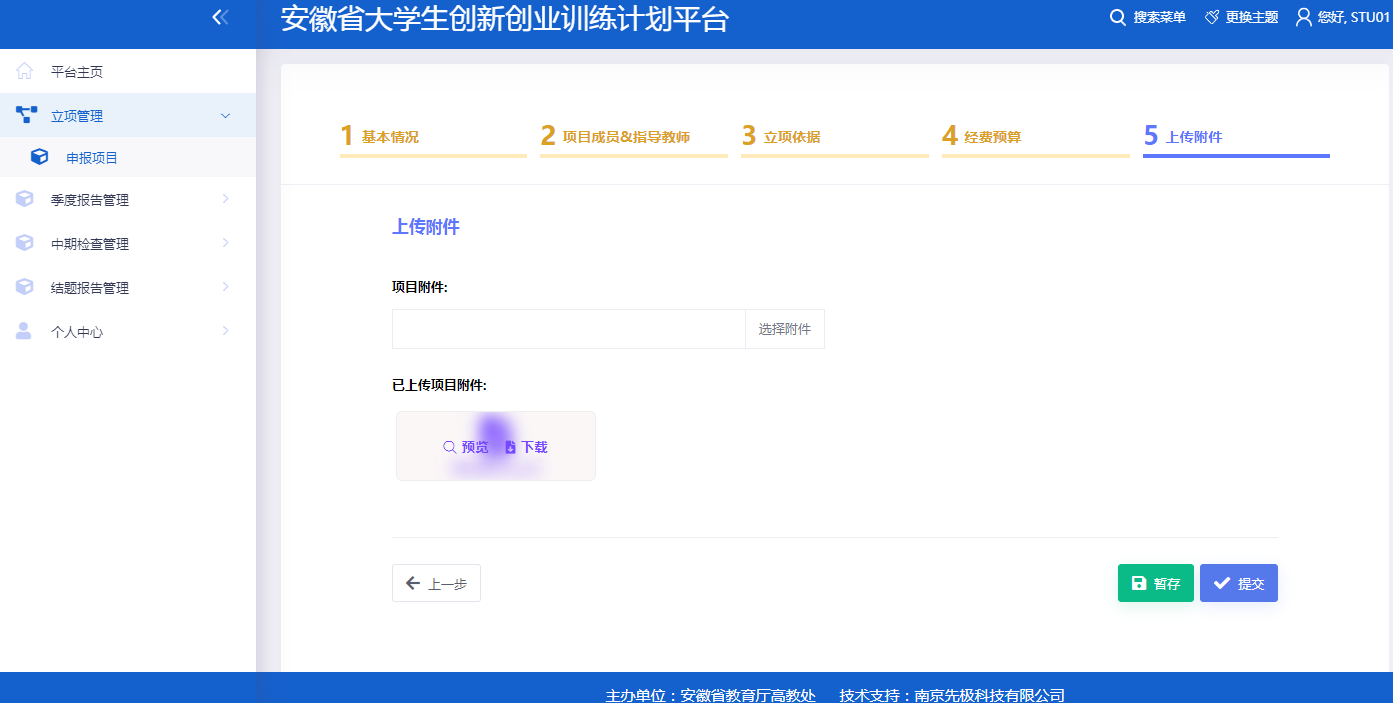1393x703 pixels.
Task: Expand the 结题报告管理 menu
Action: click(225, 287)
